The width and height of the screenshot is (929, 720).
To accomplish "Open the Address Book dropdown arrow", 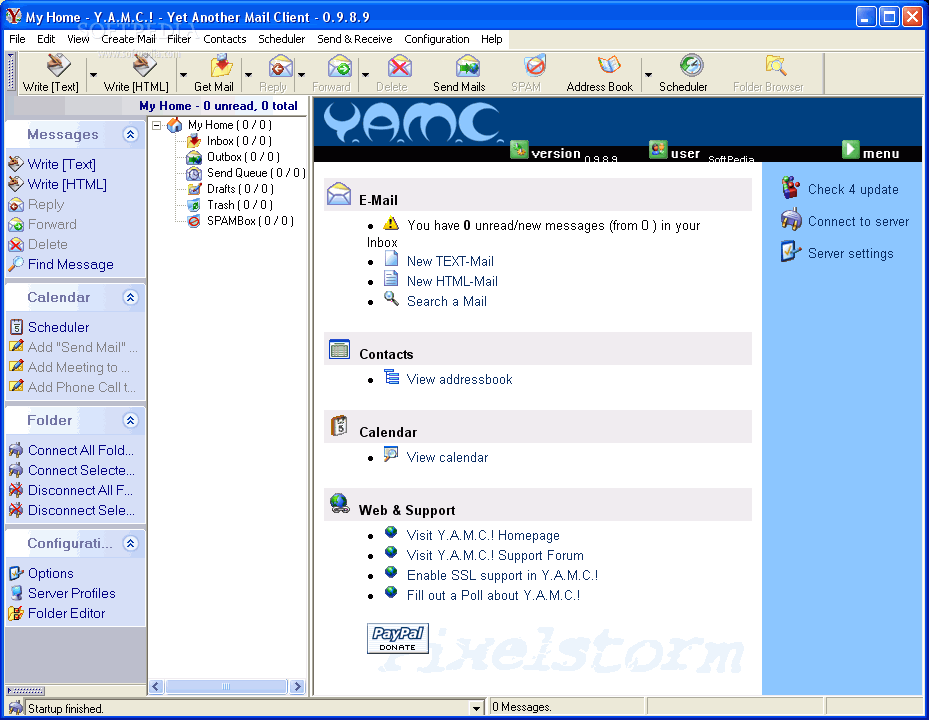I will 649,75.
